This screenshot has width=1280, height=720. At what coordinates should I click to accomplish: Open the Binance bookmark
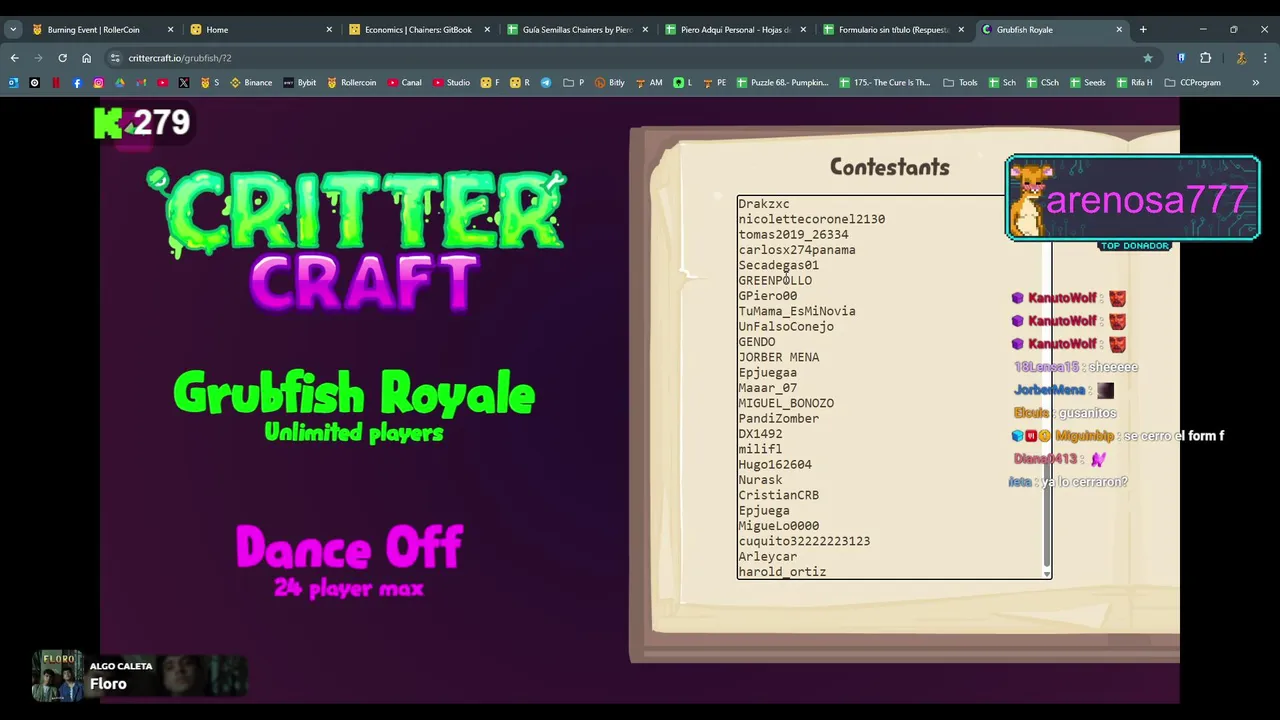click(251, 82)
